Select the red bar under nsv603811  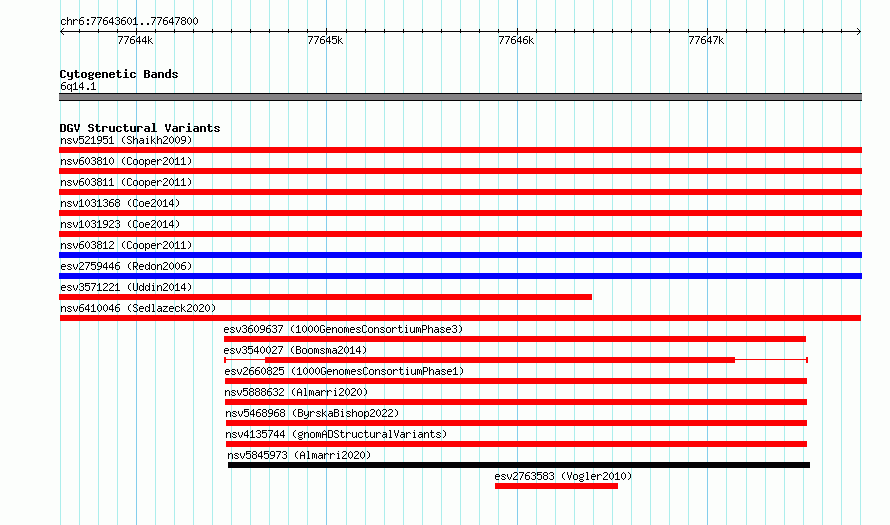point(460,192)
